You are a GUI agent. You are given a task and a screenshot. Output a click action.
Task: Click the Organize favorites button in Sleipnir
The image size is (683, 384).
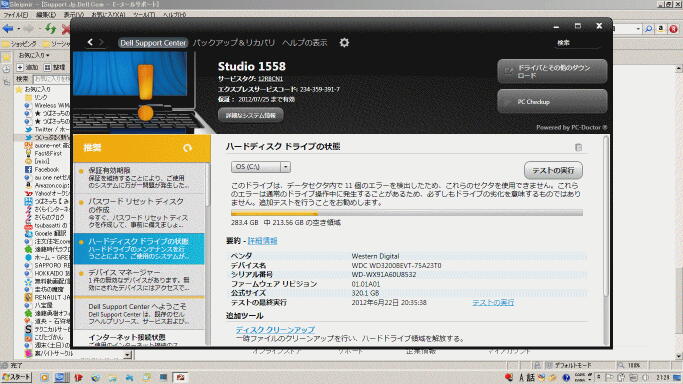(55, 67)
